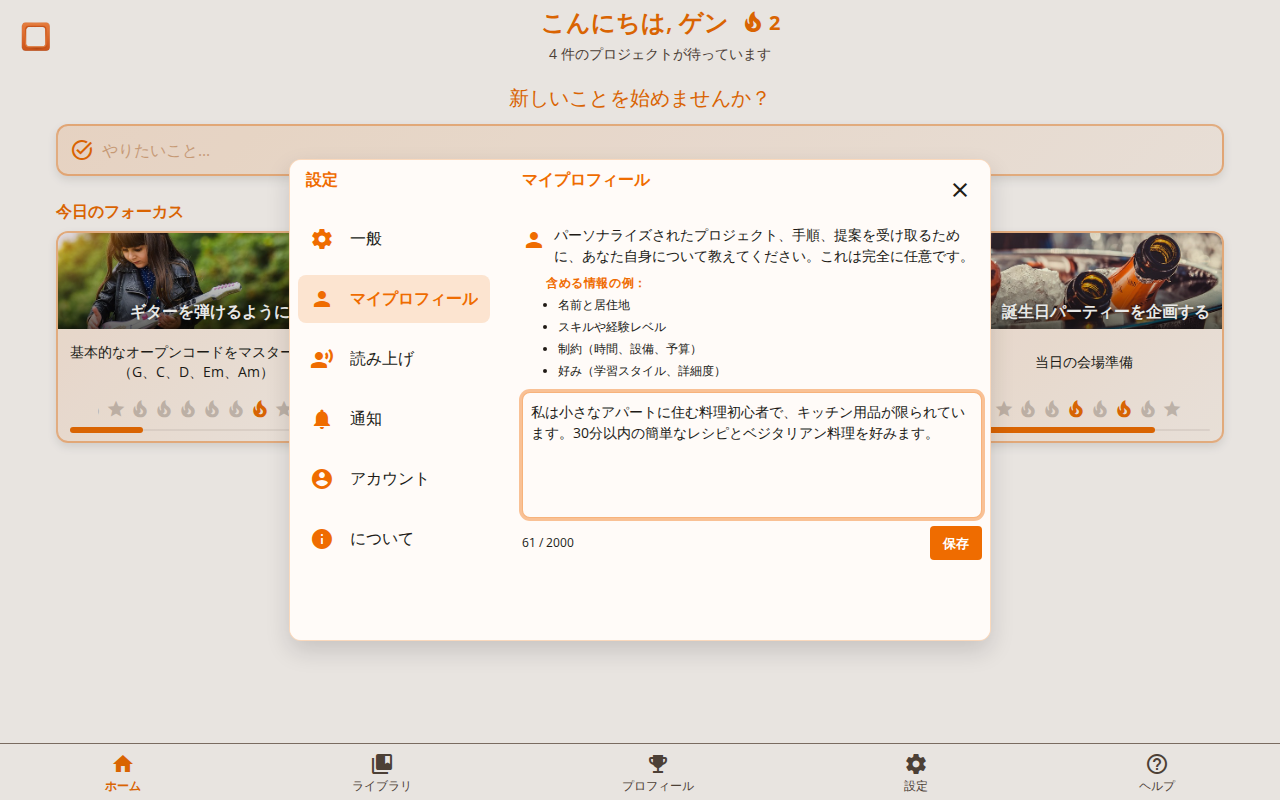
Task: Click the 今日のフォーカス heading
Action: [119, 212]
